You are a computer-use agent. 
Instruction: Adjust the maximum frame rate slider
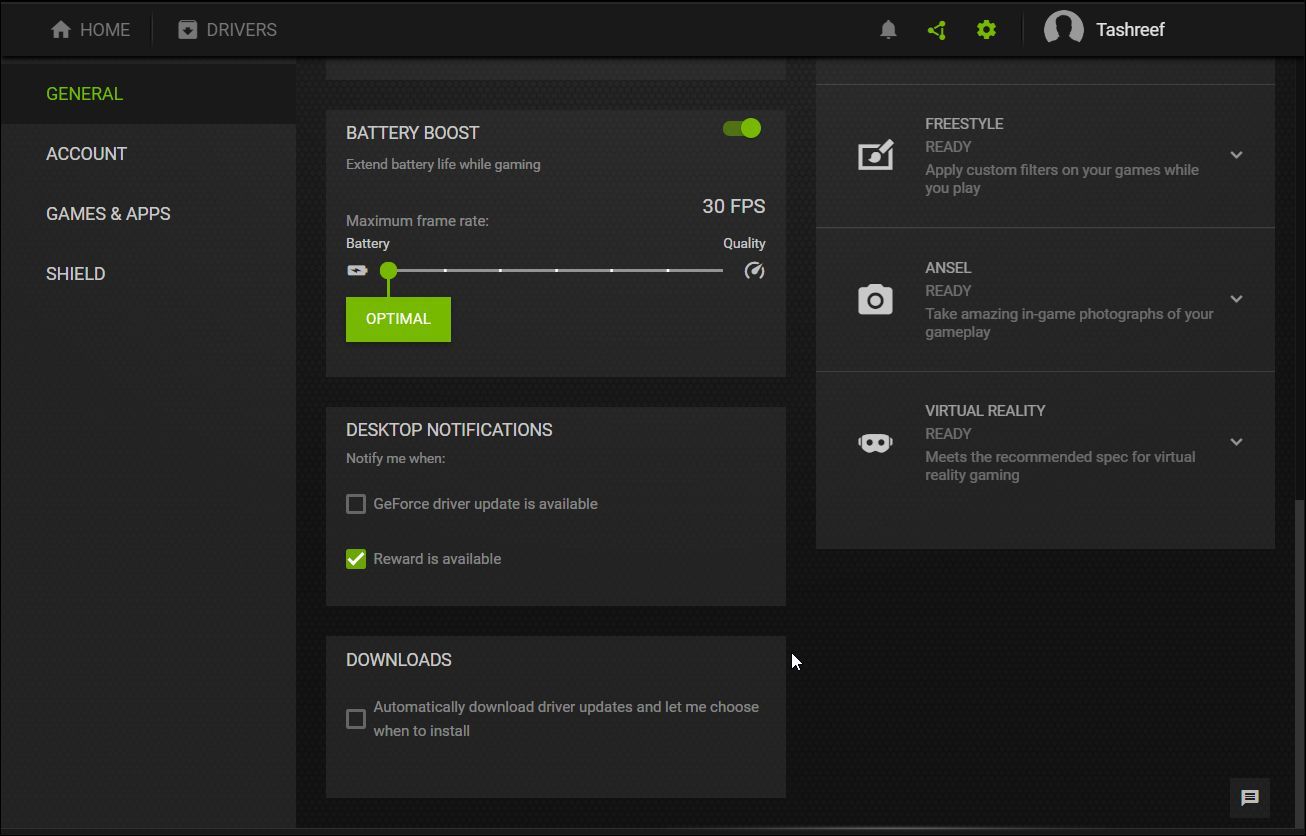coord(389,270)
